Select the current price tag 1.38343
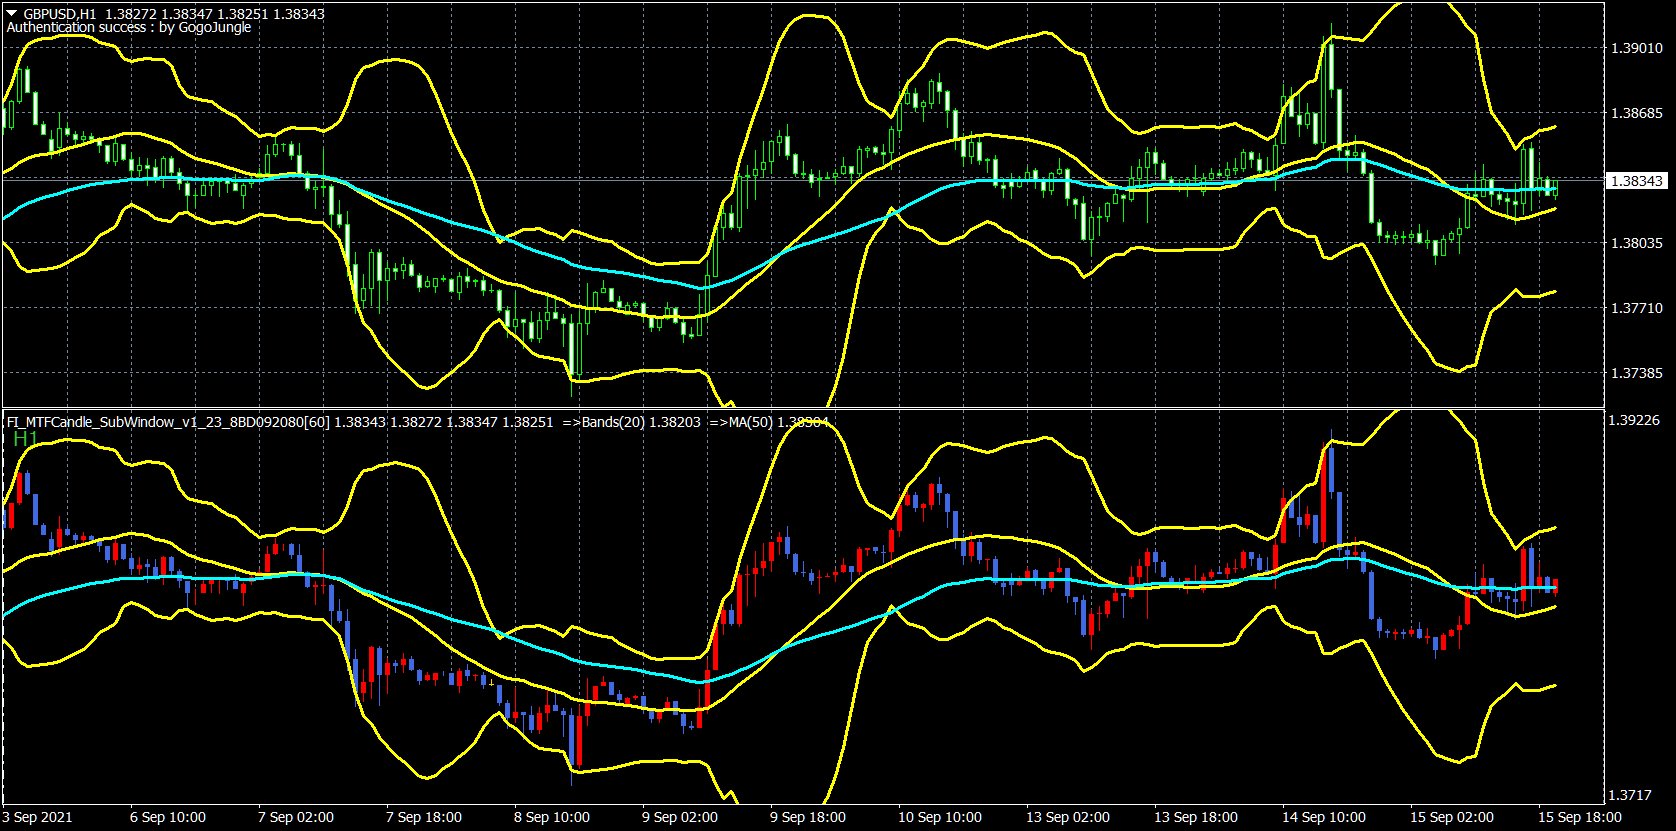This screenshot has height=831, width=1676. pos(1637,181)
